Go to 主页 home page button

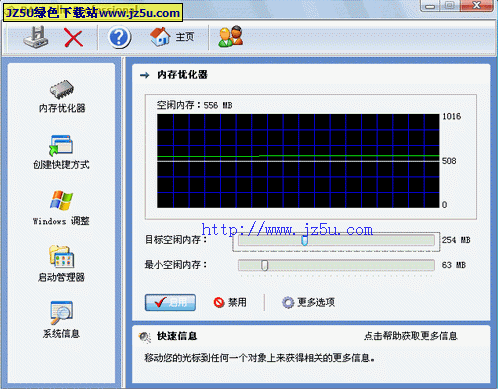(x=172, y=37)
